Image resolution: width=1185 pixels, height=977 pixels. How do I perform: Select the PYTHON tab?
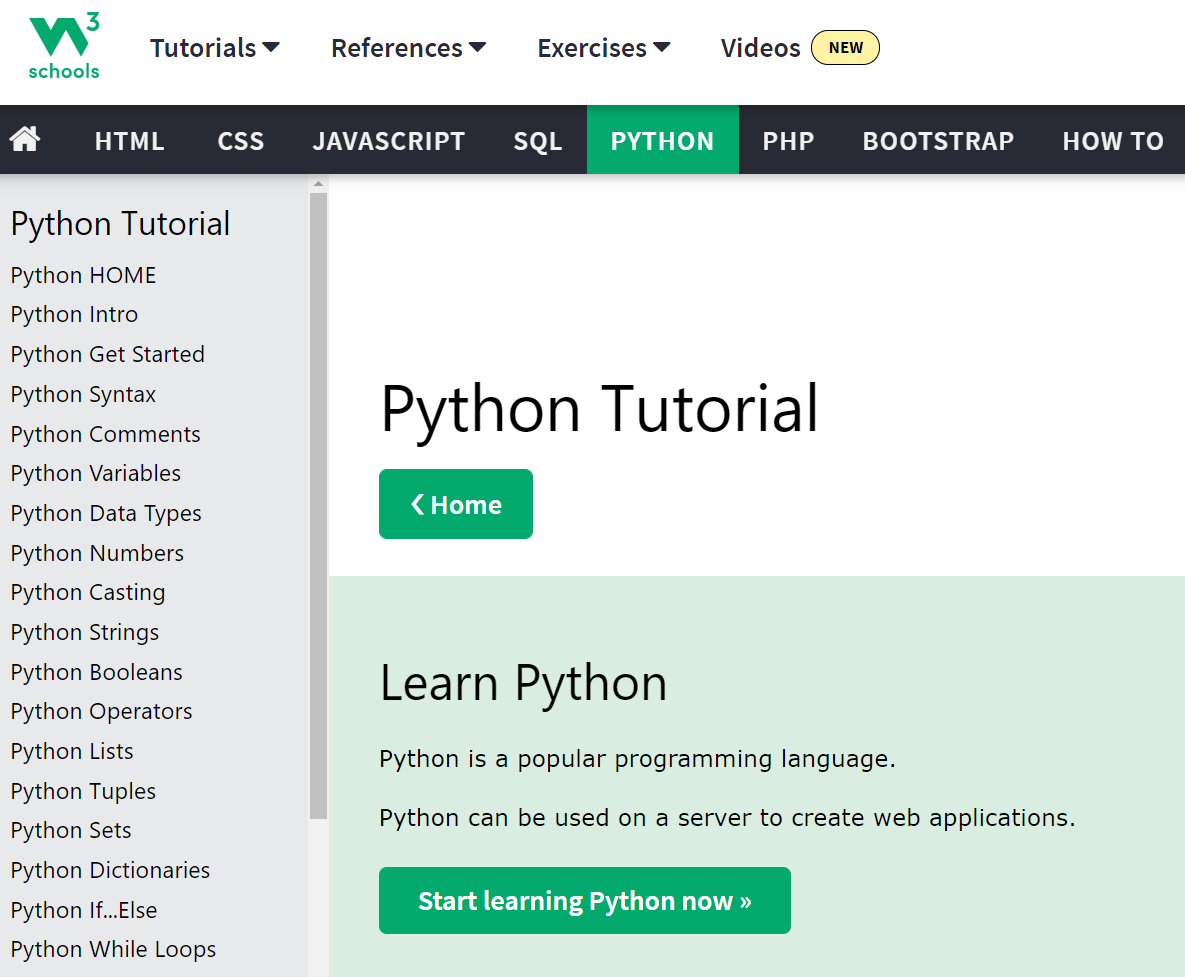[663, 141]
